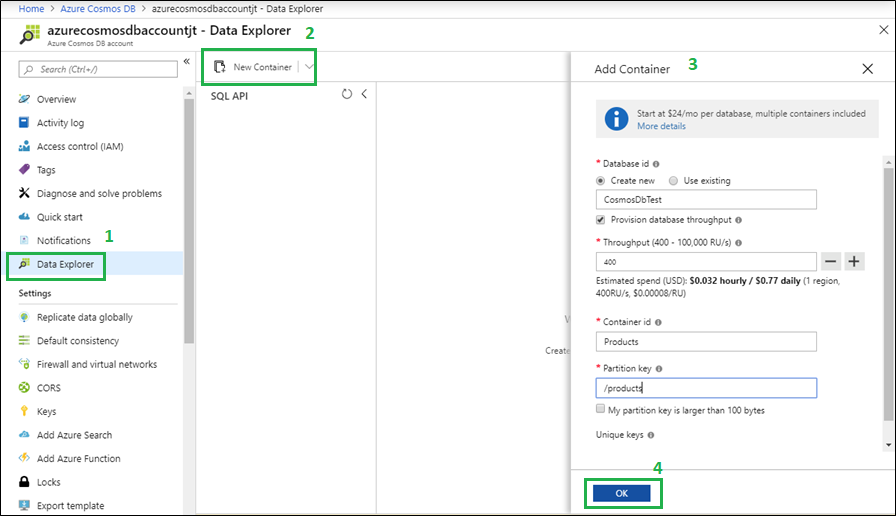Open Default consistency settings
This screenshot has height=516, width=896.
[78, 341]
